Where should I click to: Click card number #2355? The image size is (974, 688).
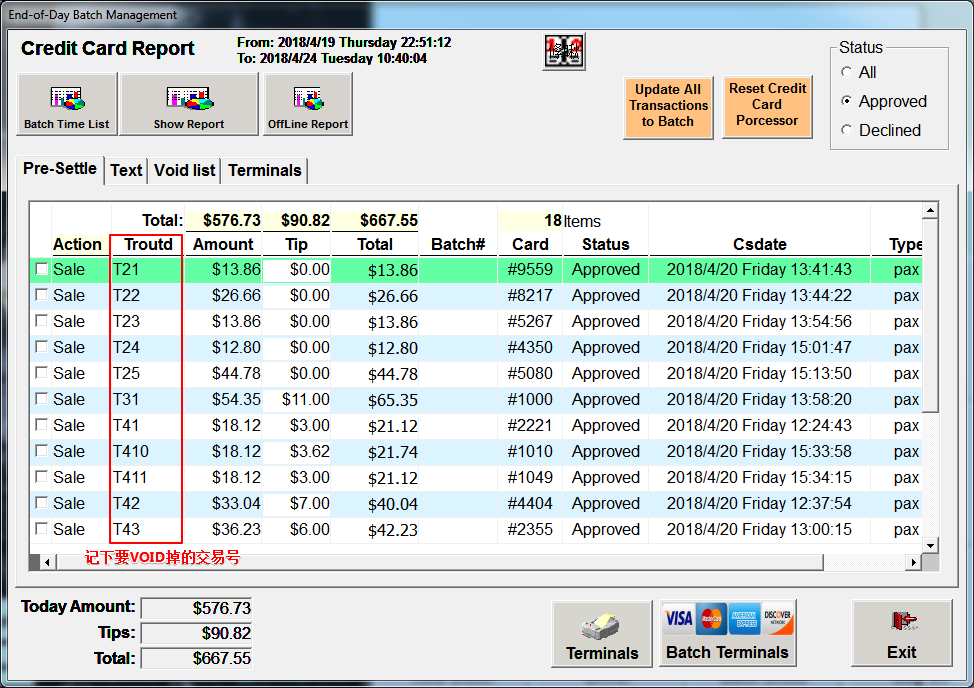530,529
